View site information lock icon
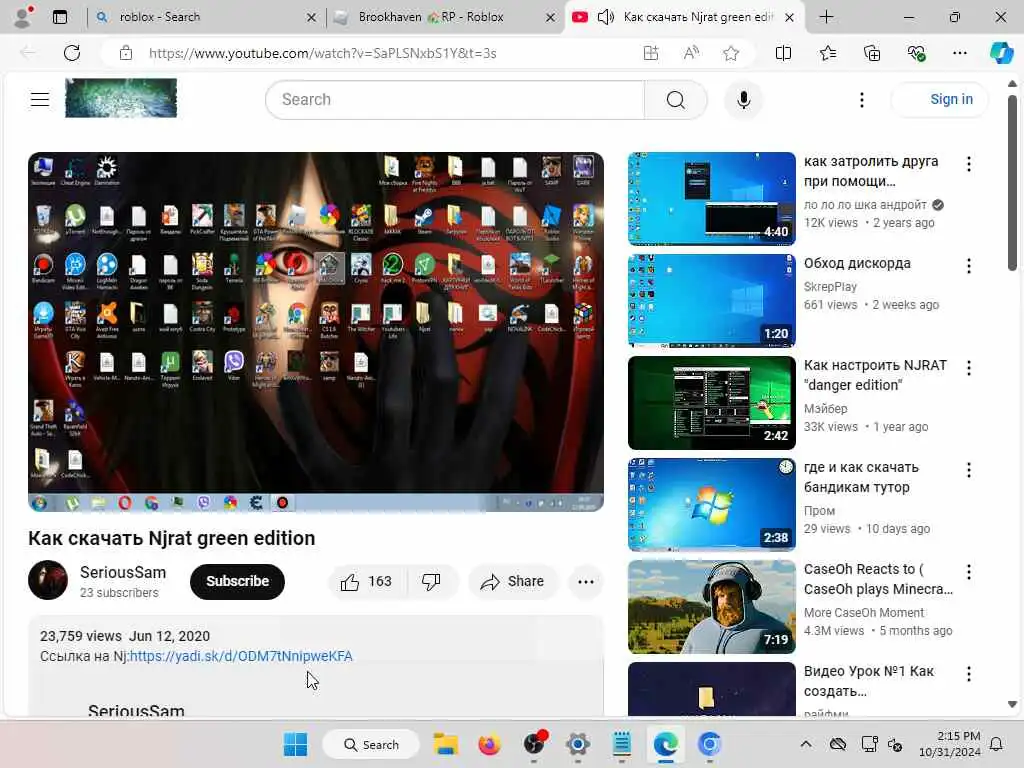1024x768 pixels. [x=126, y=53]
